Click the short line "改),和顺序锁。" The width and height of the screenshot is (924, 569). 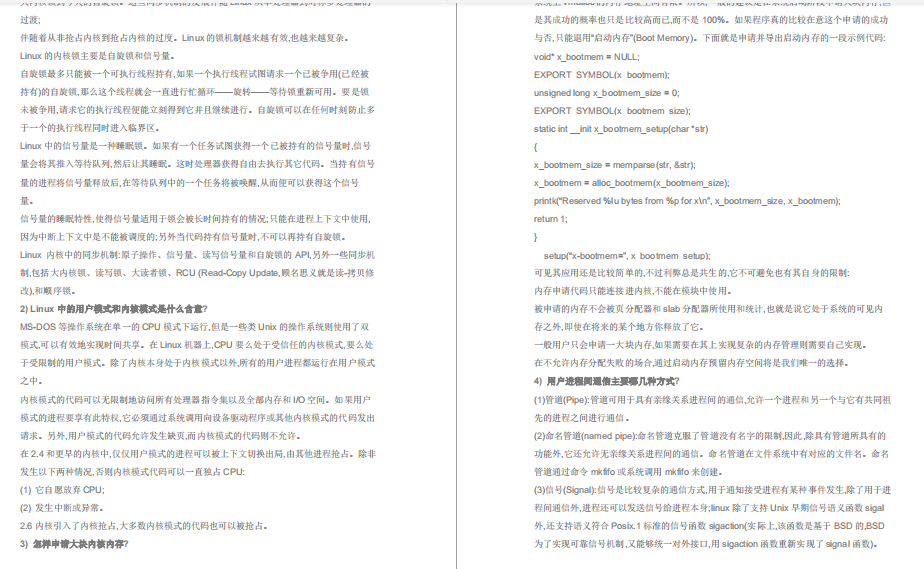point(48,290)
